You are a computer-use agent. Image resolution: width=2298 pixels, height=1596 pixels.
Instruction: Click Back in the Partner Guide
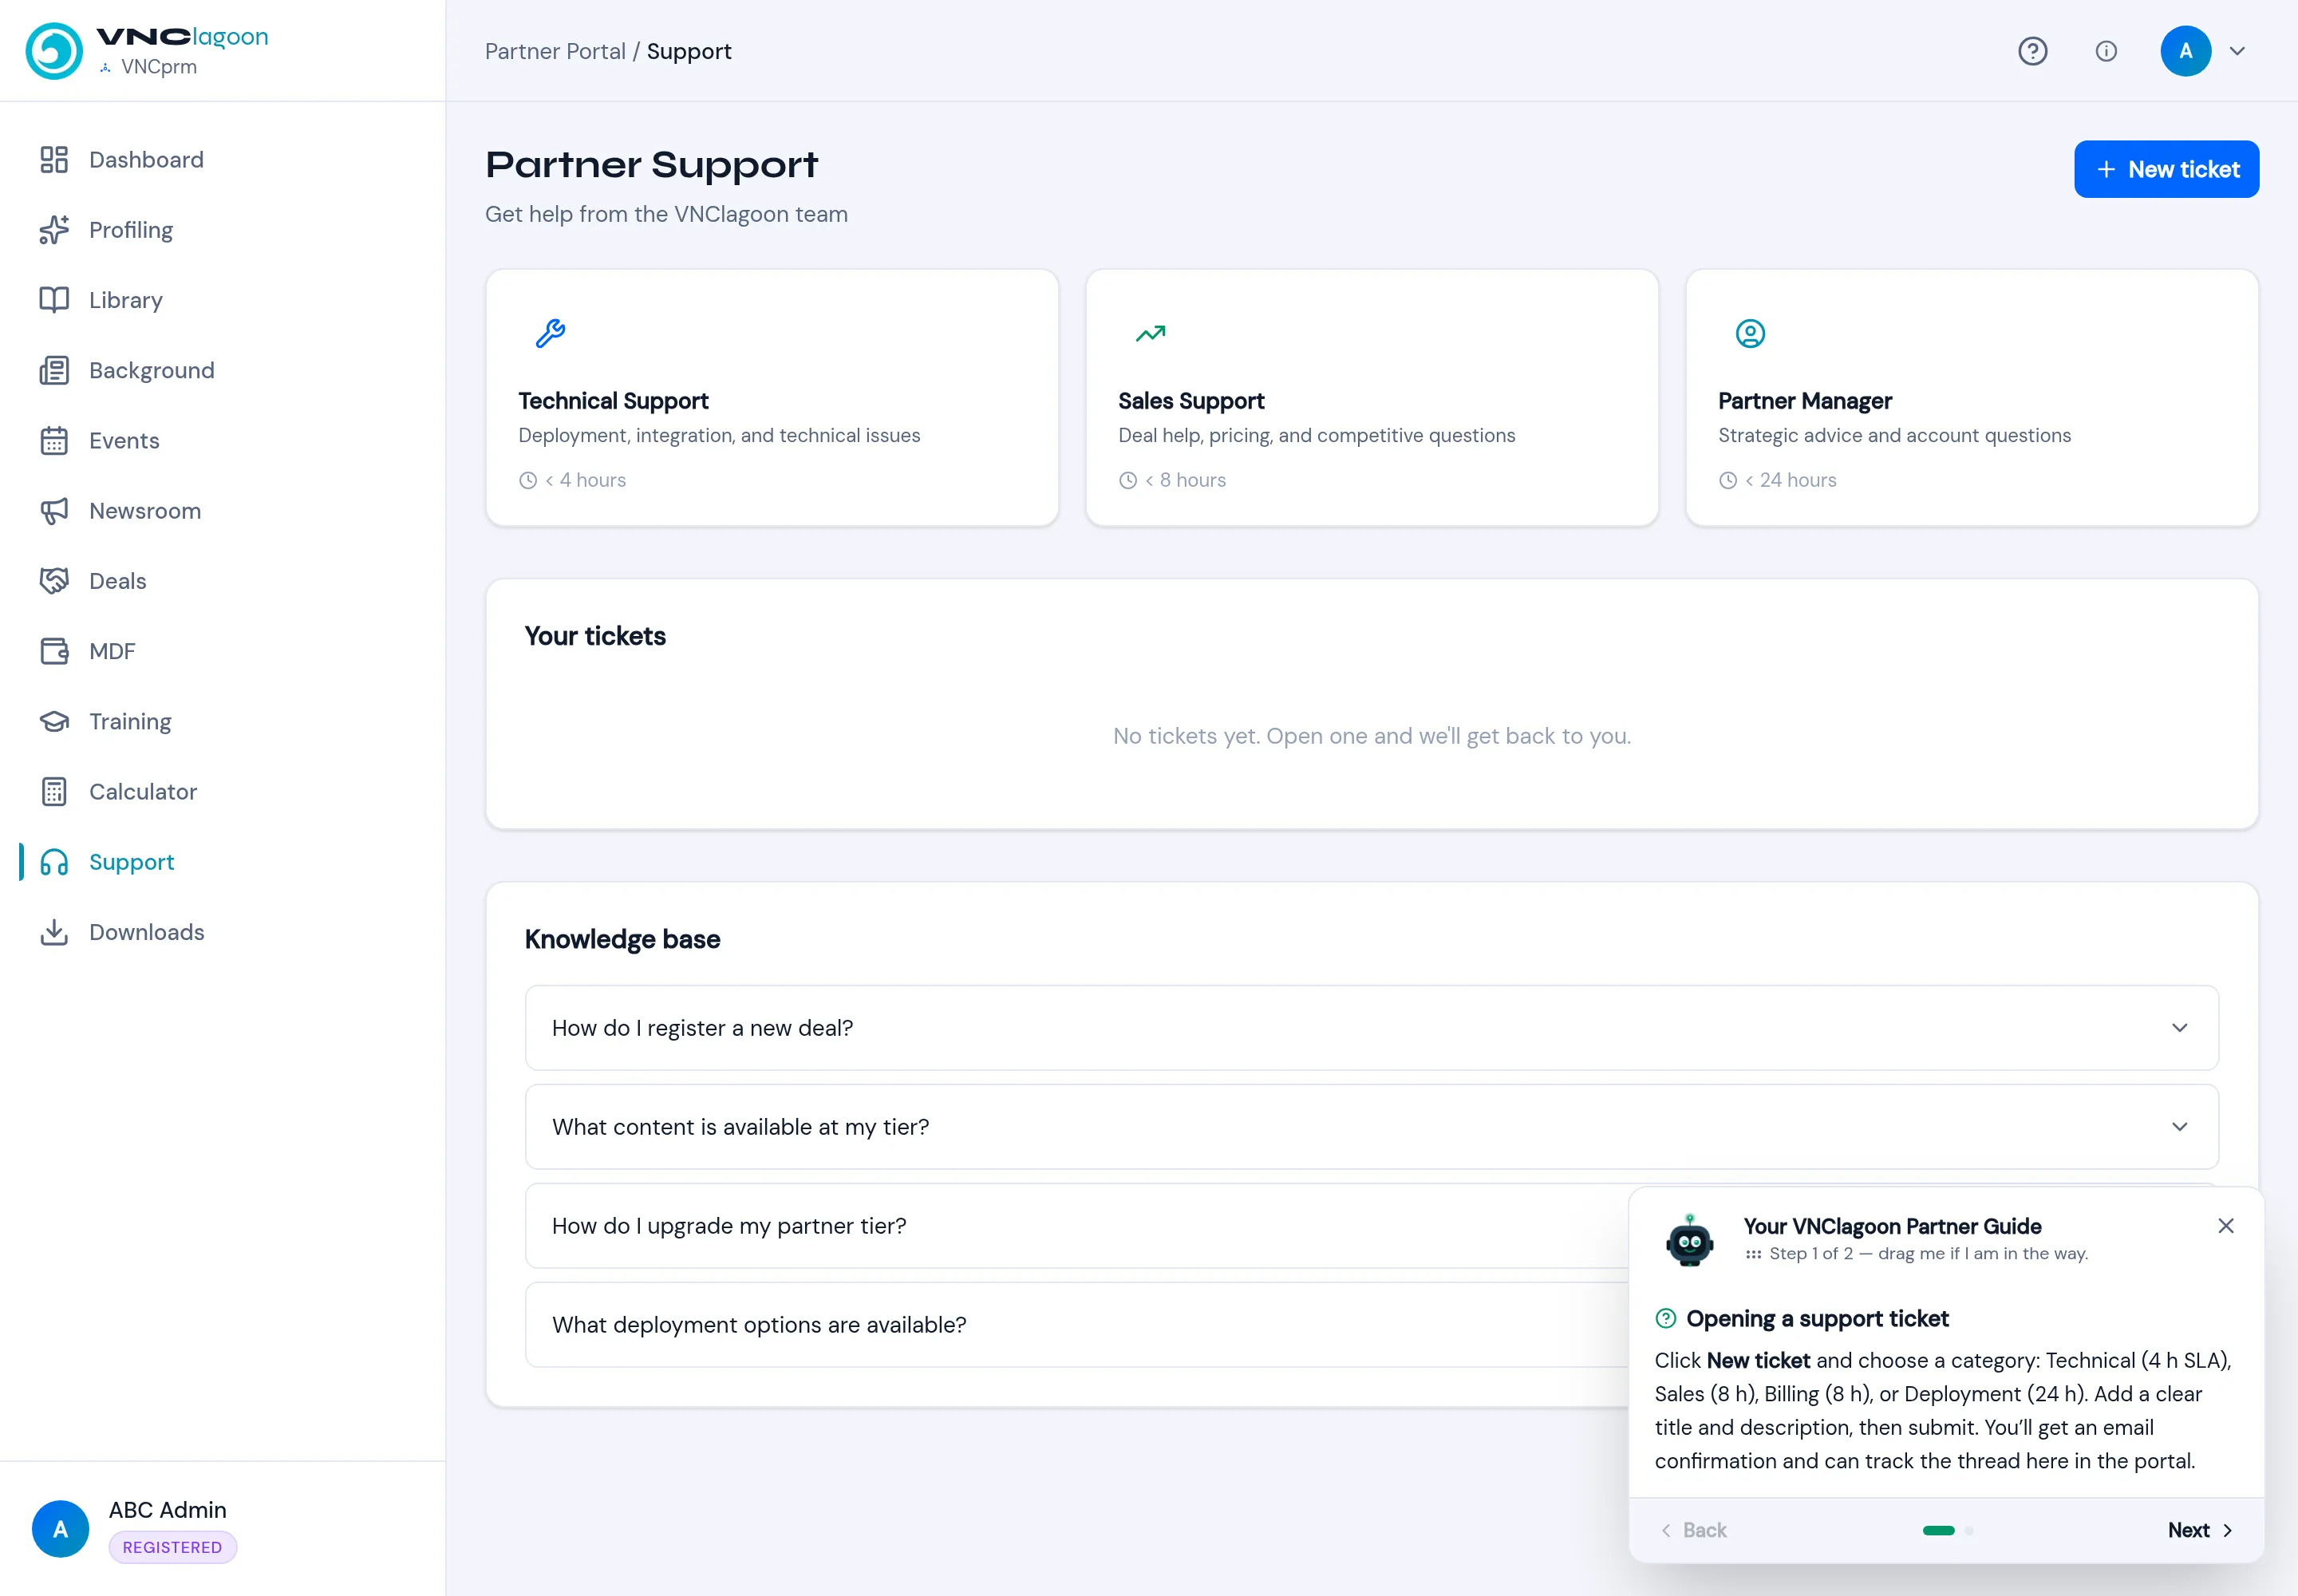tap(1694, 1530)
